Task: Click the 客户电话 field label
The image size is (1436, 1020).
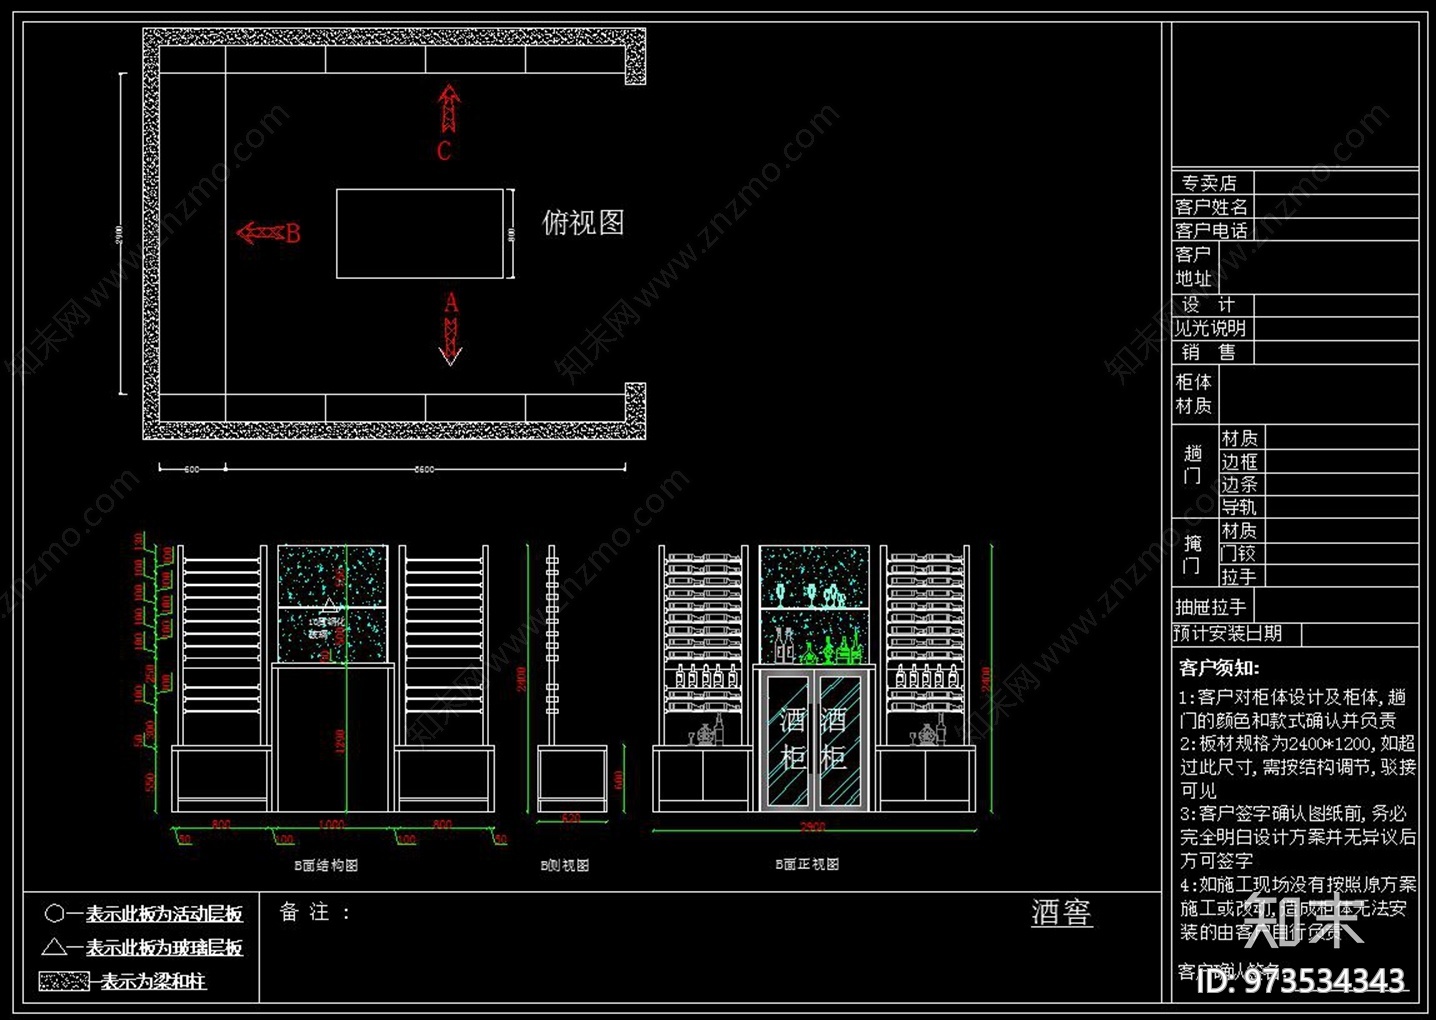Action: [x=1211, y=231]
